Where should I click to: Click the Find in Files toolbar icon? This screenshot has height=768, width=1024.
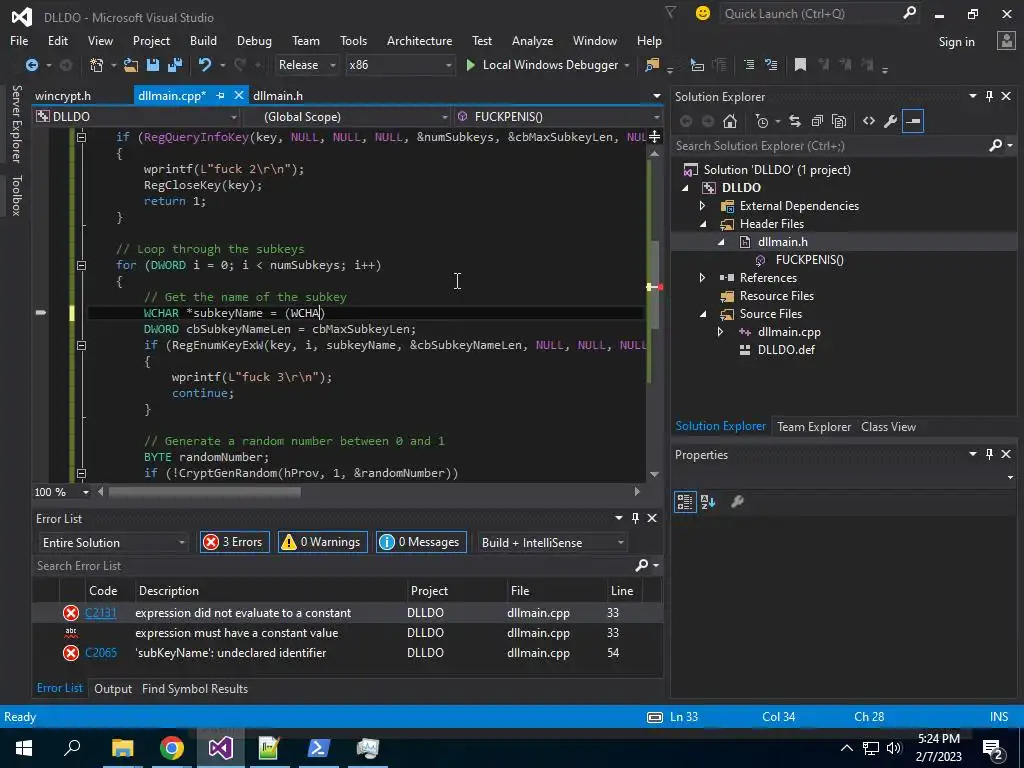[x=652, y=65]
